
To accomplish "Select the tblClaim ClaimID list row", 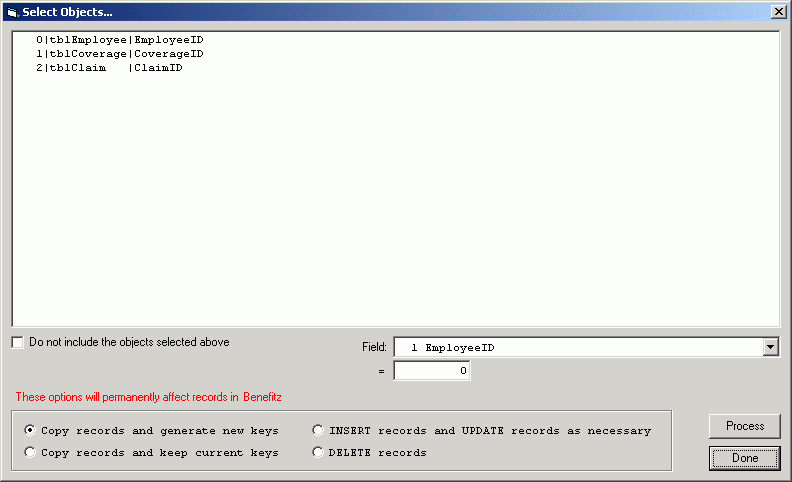I will click(x=109, y=68).
